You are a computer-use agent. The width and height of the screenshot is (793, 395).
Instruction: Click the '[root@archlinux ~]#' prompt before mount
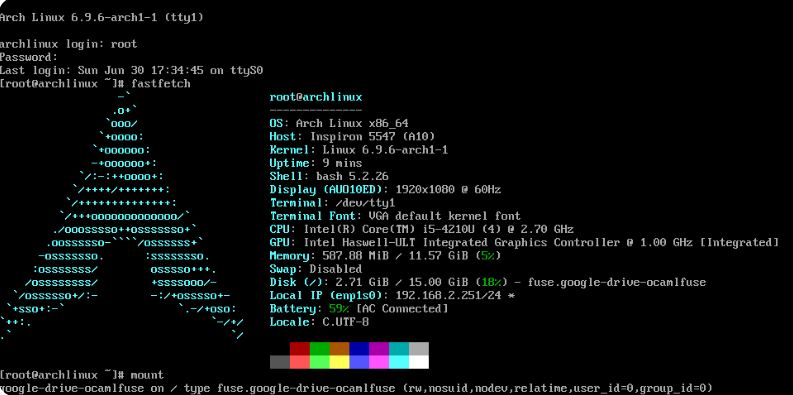tap(62, 375)
